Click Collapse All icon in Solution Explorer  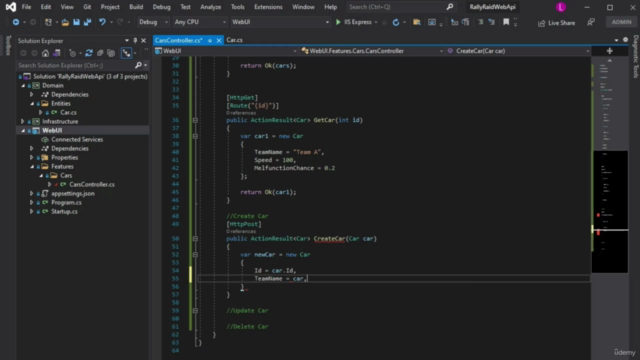click(100, 53)
